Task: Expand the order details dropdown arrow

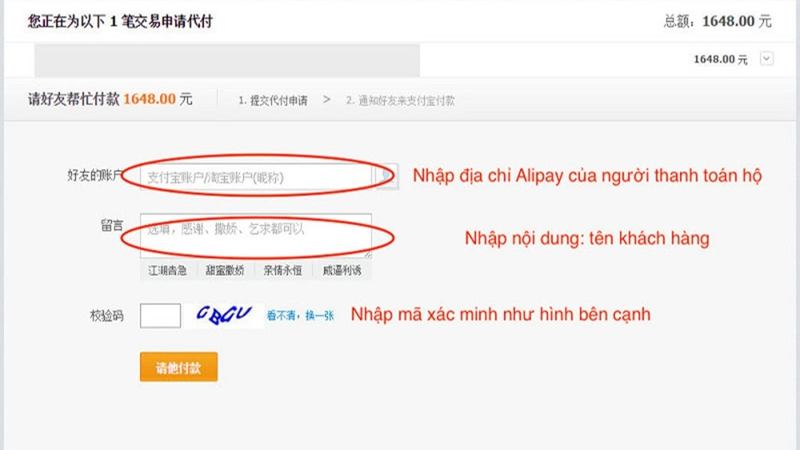Action: click(x=767, y=59)
